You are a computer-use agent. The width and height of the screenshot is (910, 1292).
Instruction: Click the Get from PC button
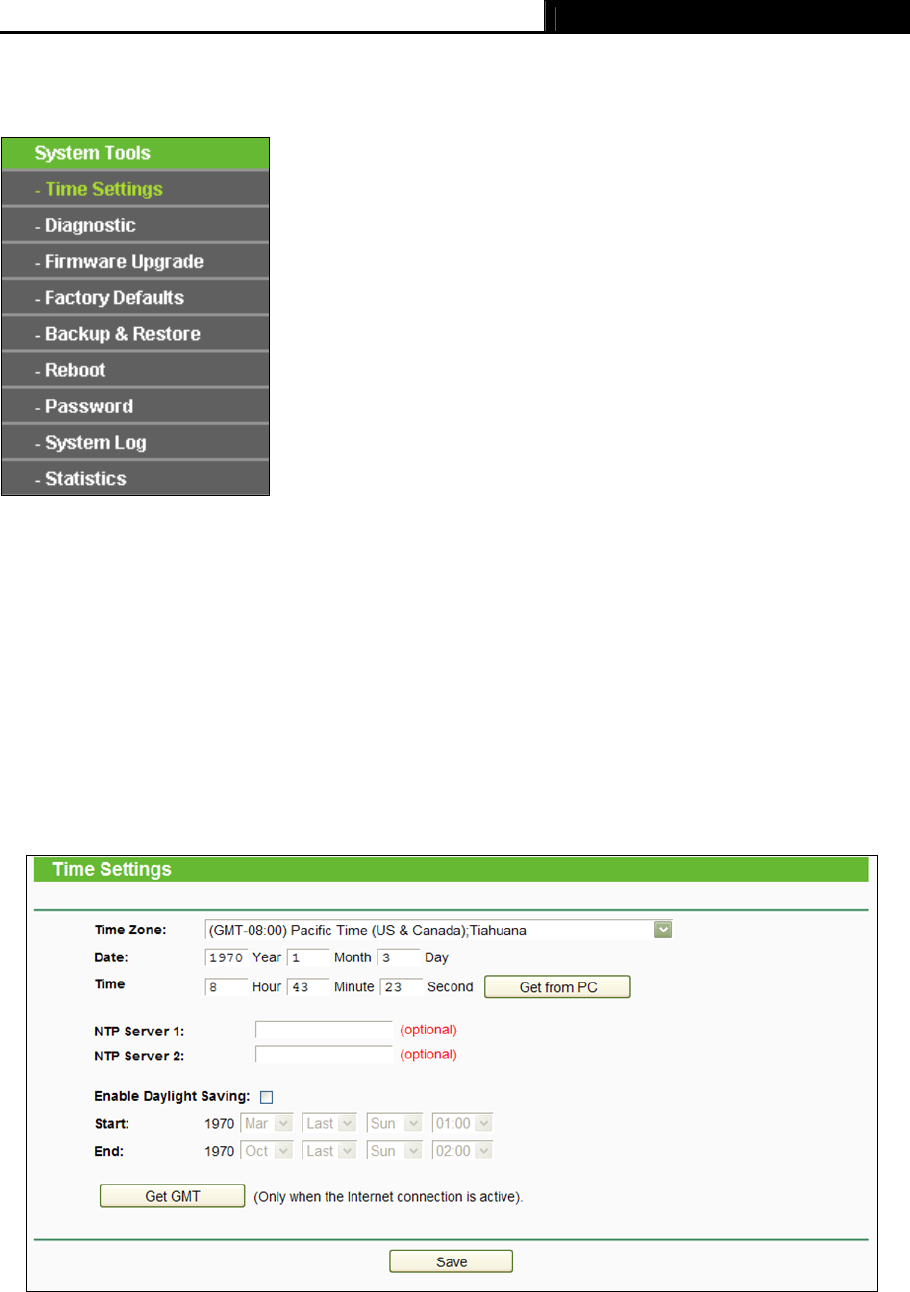coord(558,987)
